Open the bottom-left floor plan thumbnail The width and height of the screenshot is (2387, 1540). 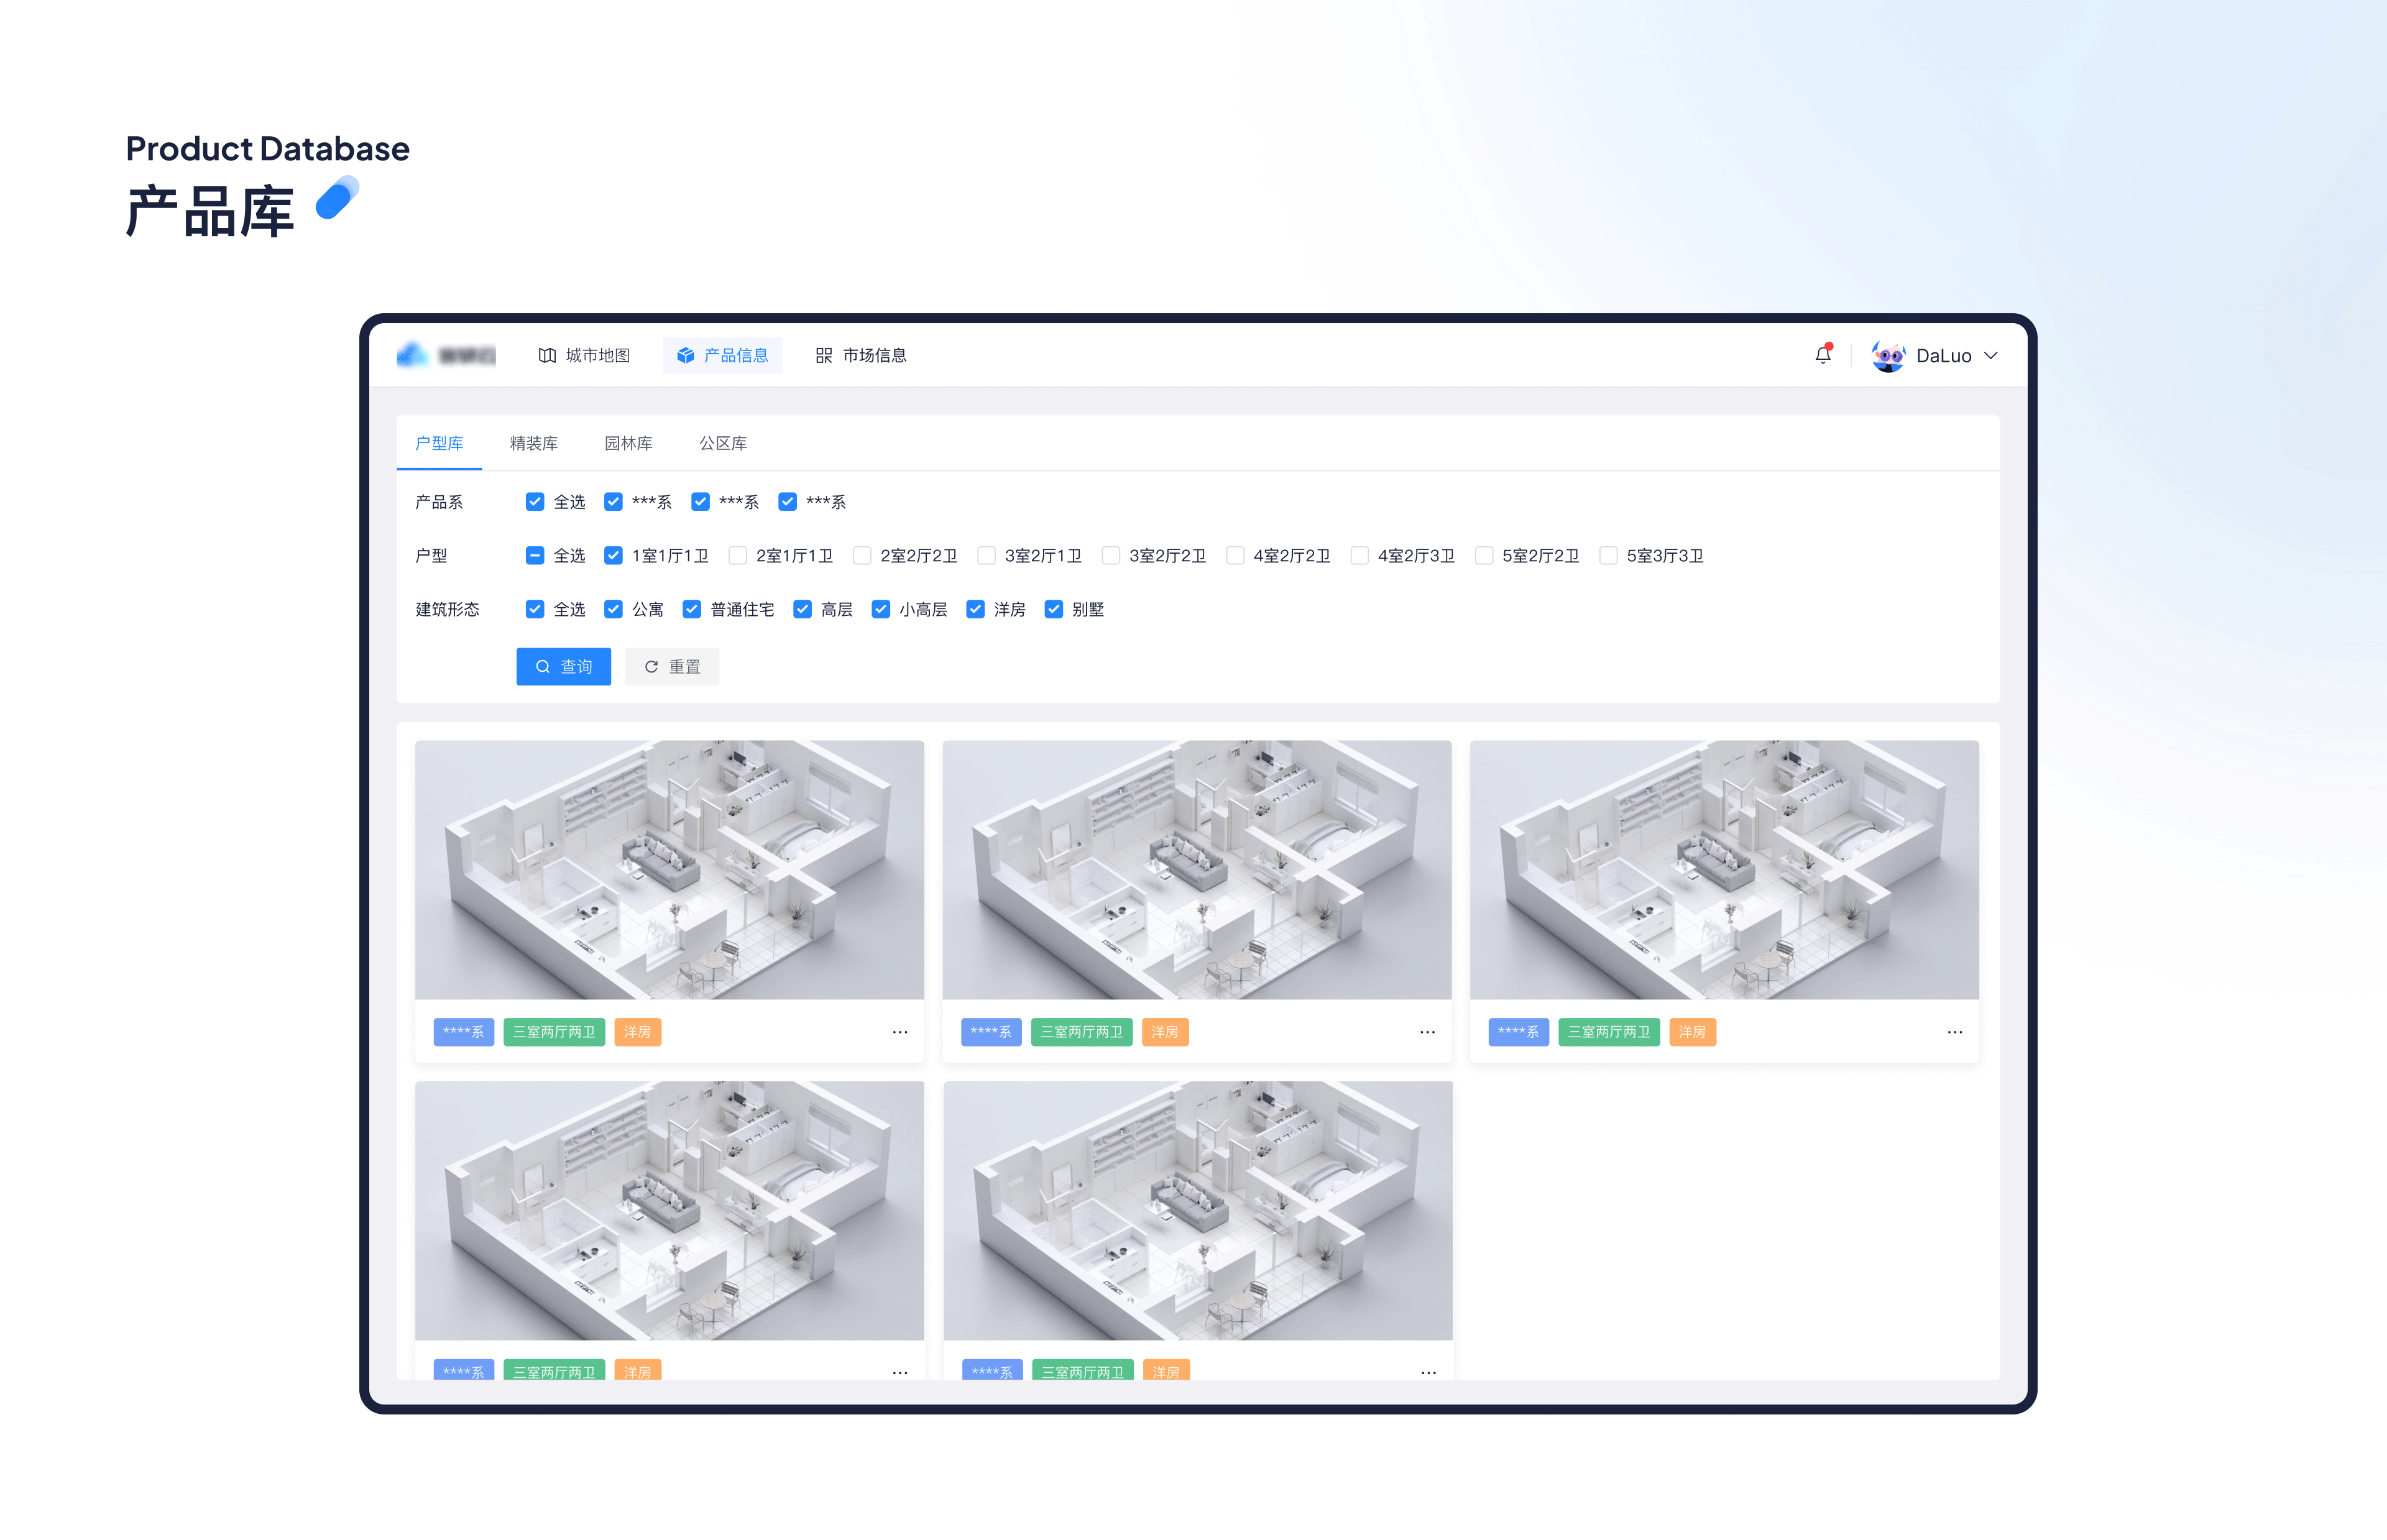669,1211
